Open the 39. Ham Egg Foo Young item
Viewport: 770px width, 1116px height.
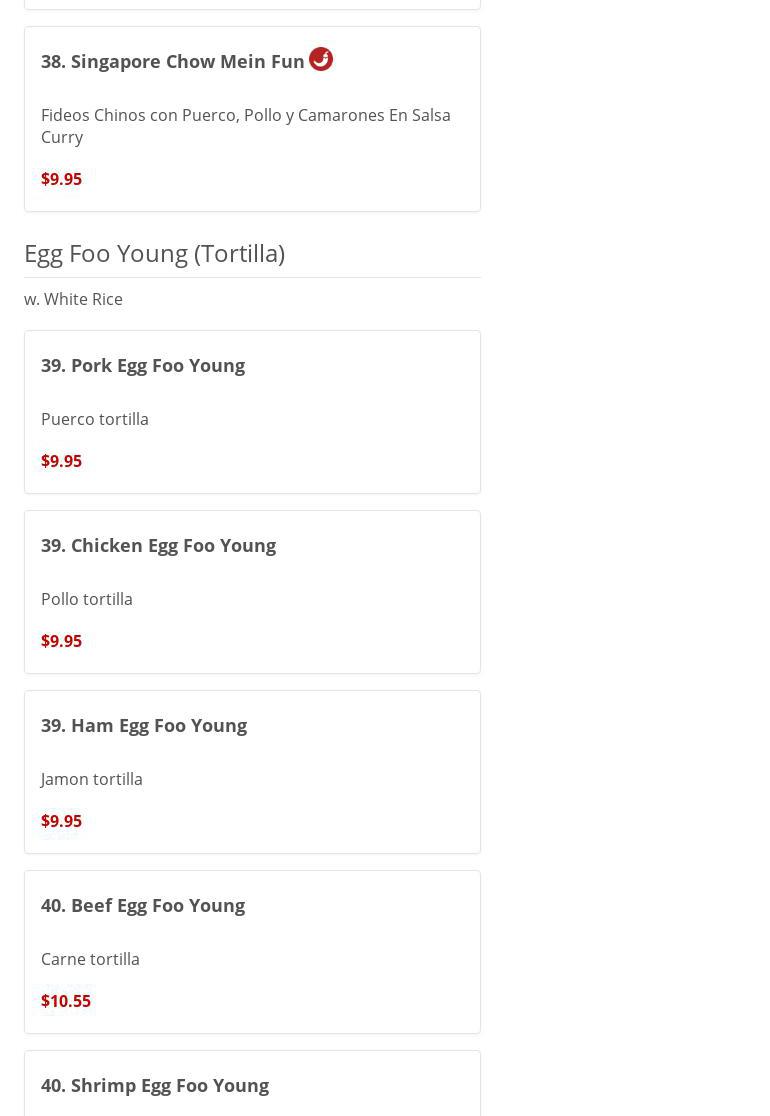[x=144, y=725]
